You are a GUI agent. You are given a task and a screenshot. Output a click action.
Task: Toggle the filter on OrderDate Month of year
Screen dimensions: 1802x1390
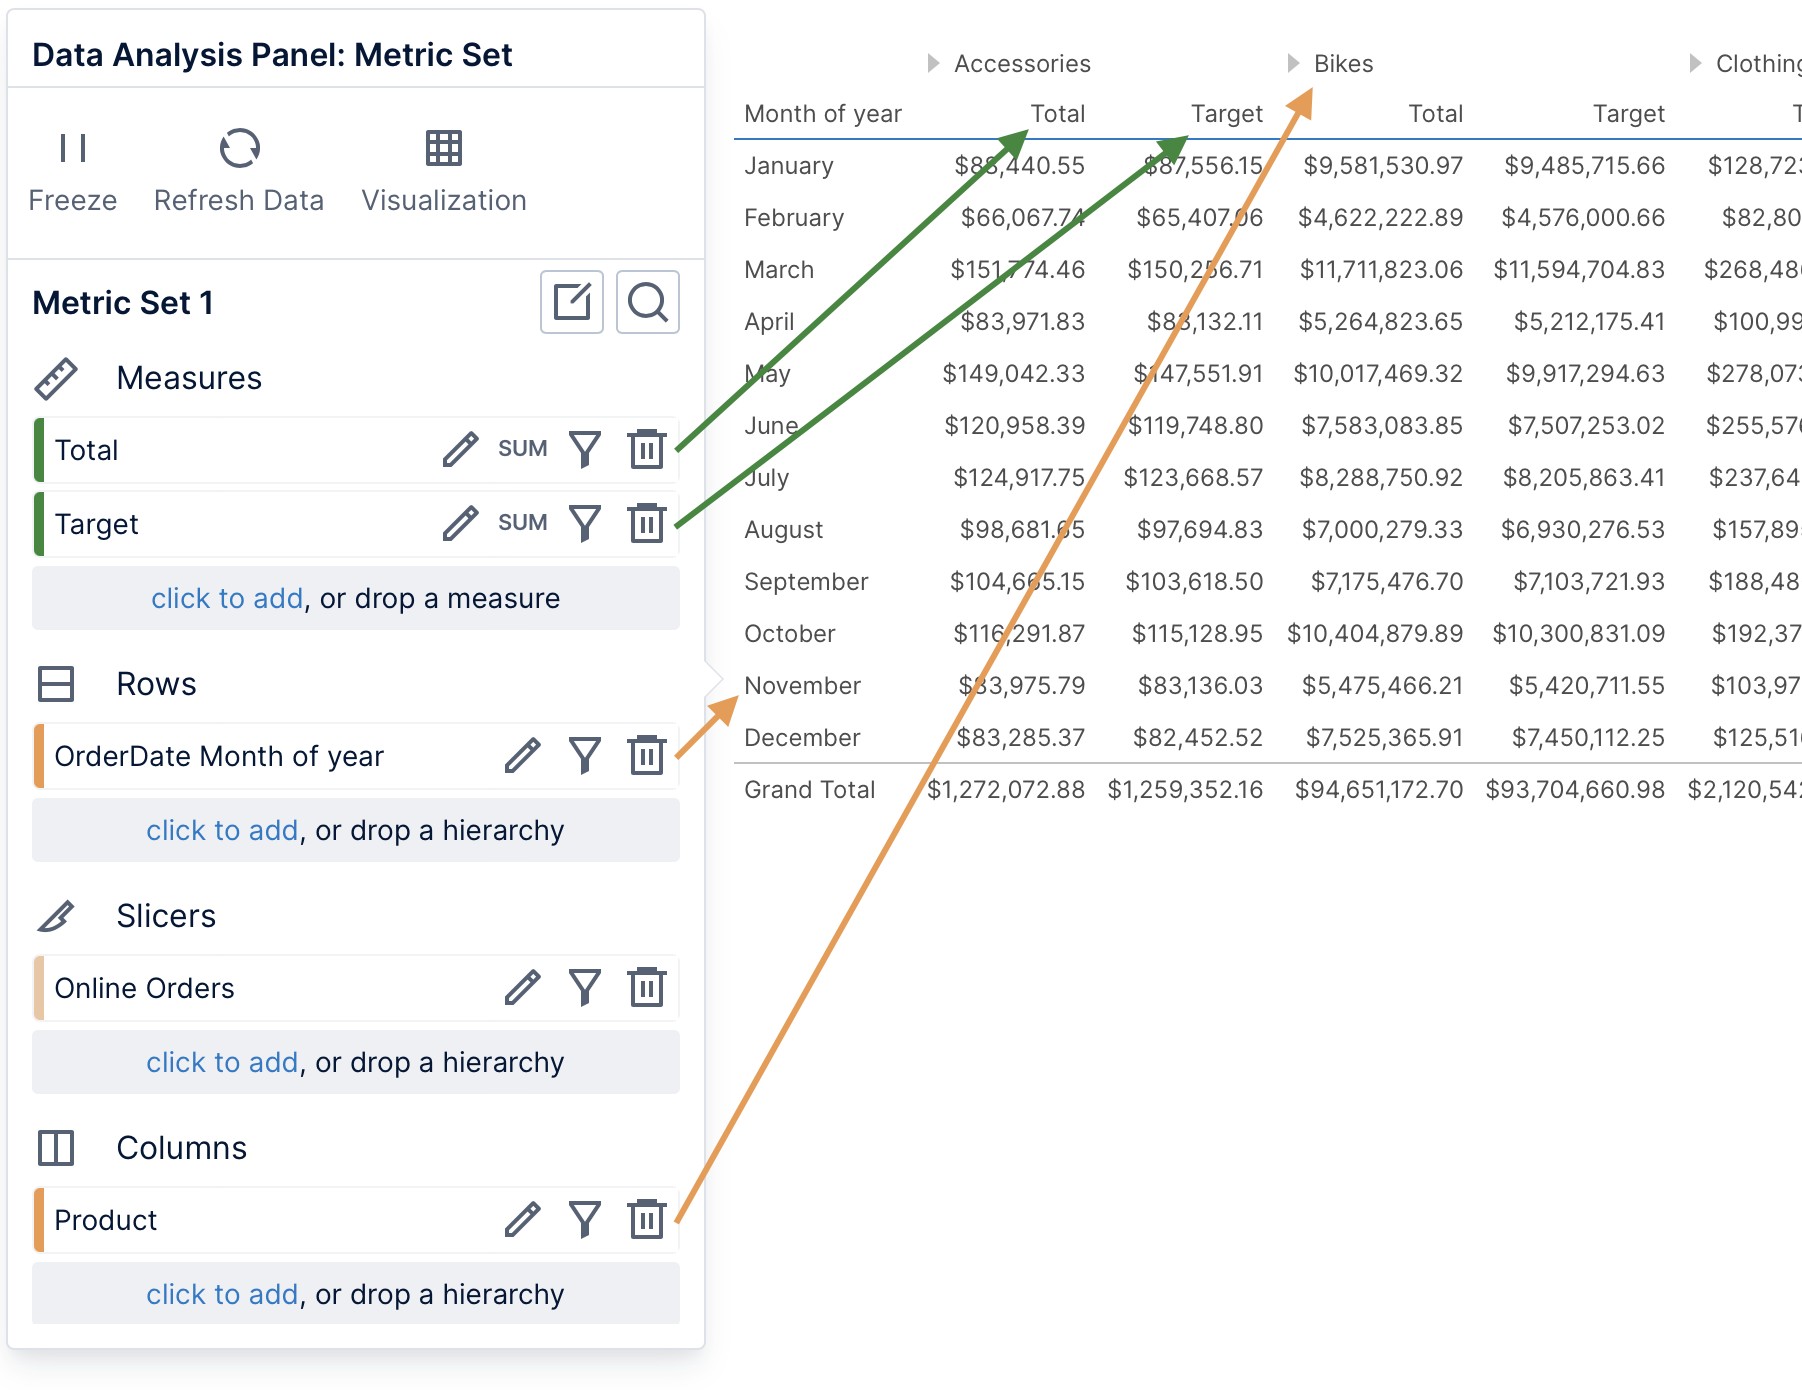click(585, 755)
